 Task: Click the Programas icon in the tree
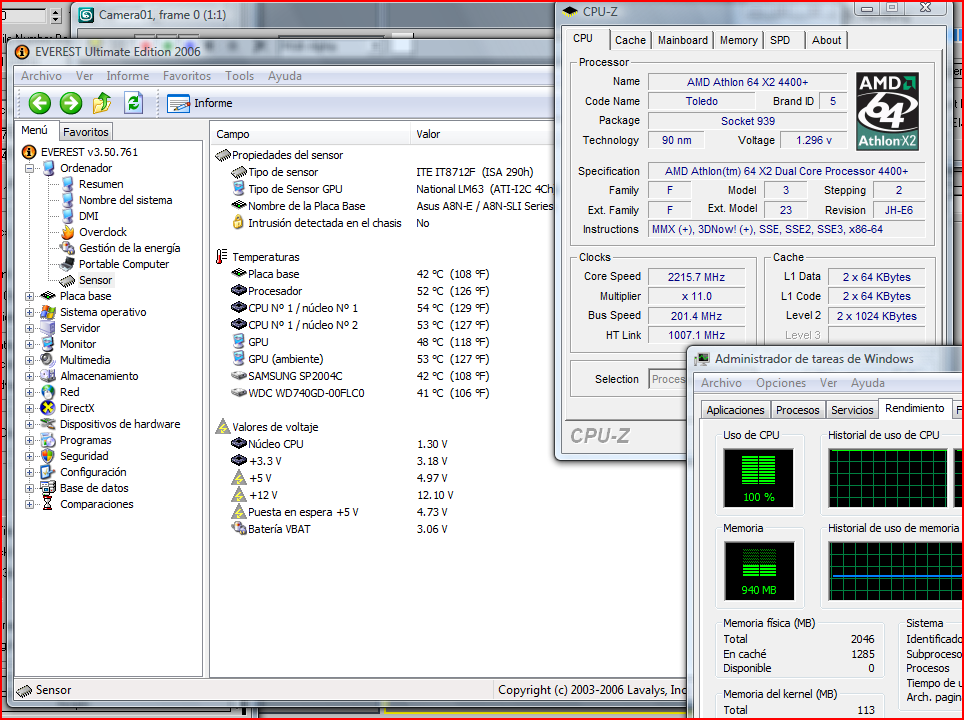pyautogui.click(x=47, y=440)
